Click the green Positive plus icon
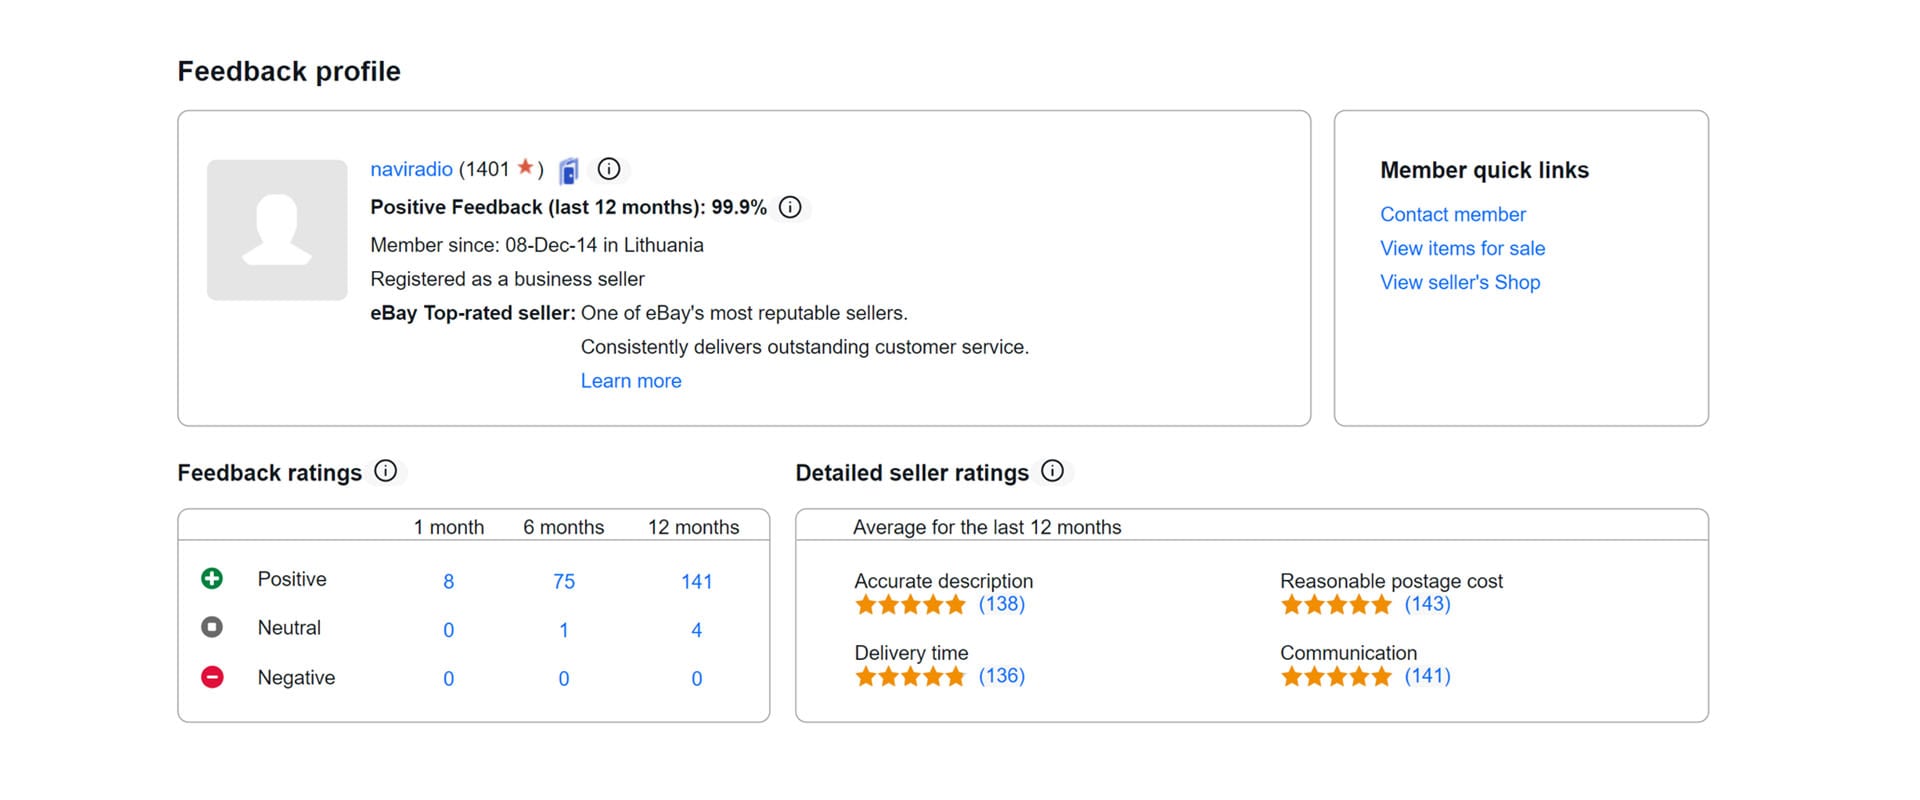 click(212, 578)
